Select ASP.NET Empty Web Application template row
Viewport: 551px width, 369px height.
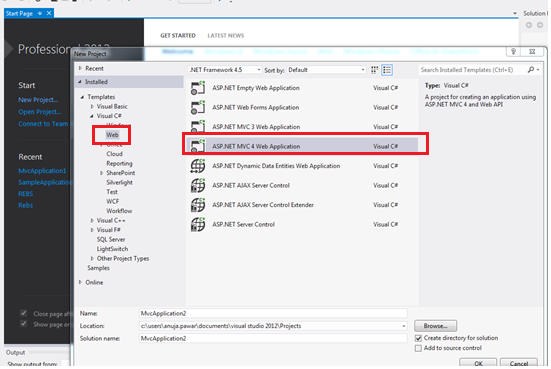(302, 88)
